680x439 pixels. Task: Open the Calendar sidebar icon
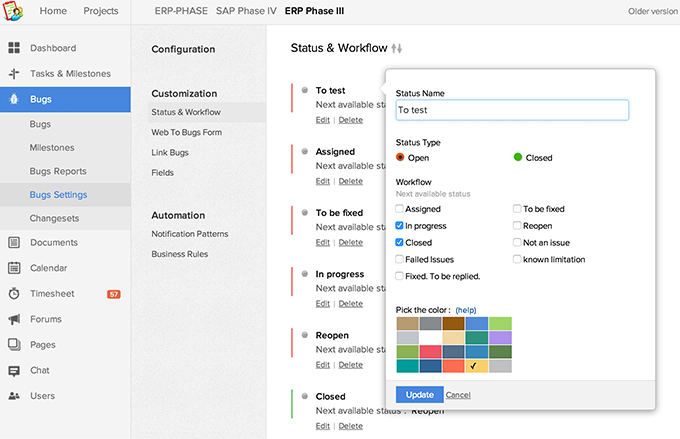click(14, 268)
